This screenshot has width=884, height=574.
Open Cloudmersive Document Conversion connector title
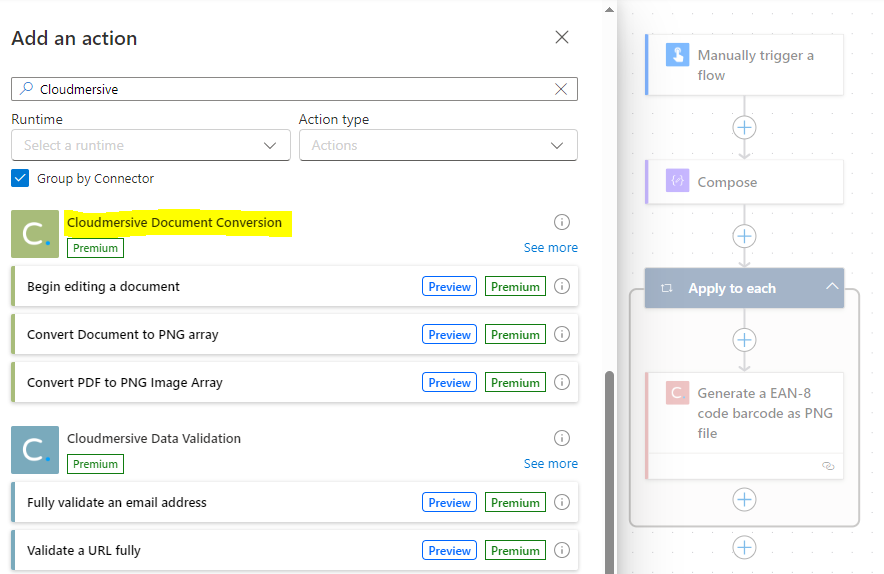(x=174, y=223)
